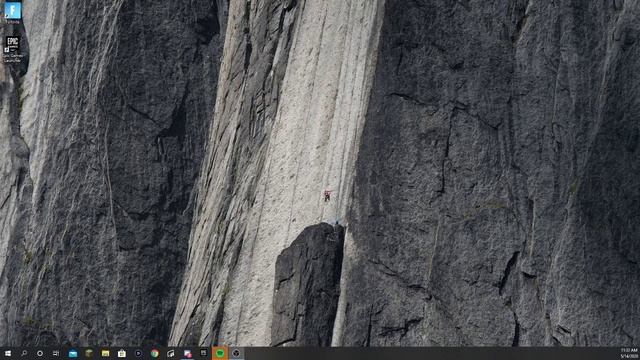The height and width of the screenshot is (360, 640).
Task: Open the pink photo app on taskbar
Action: pyautogui.click(x=187, y=353)
